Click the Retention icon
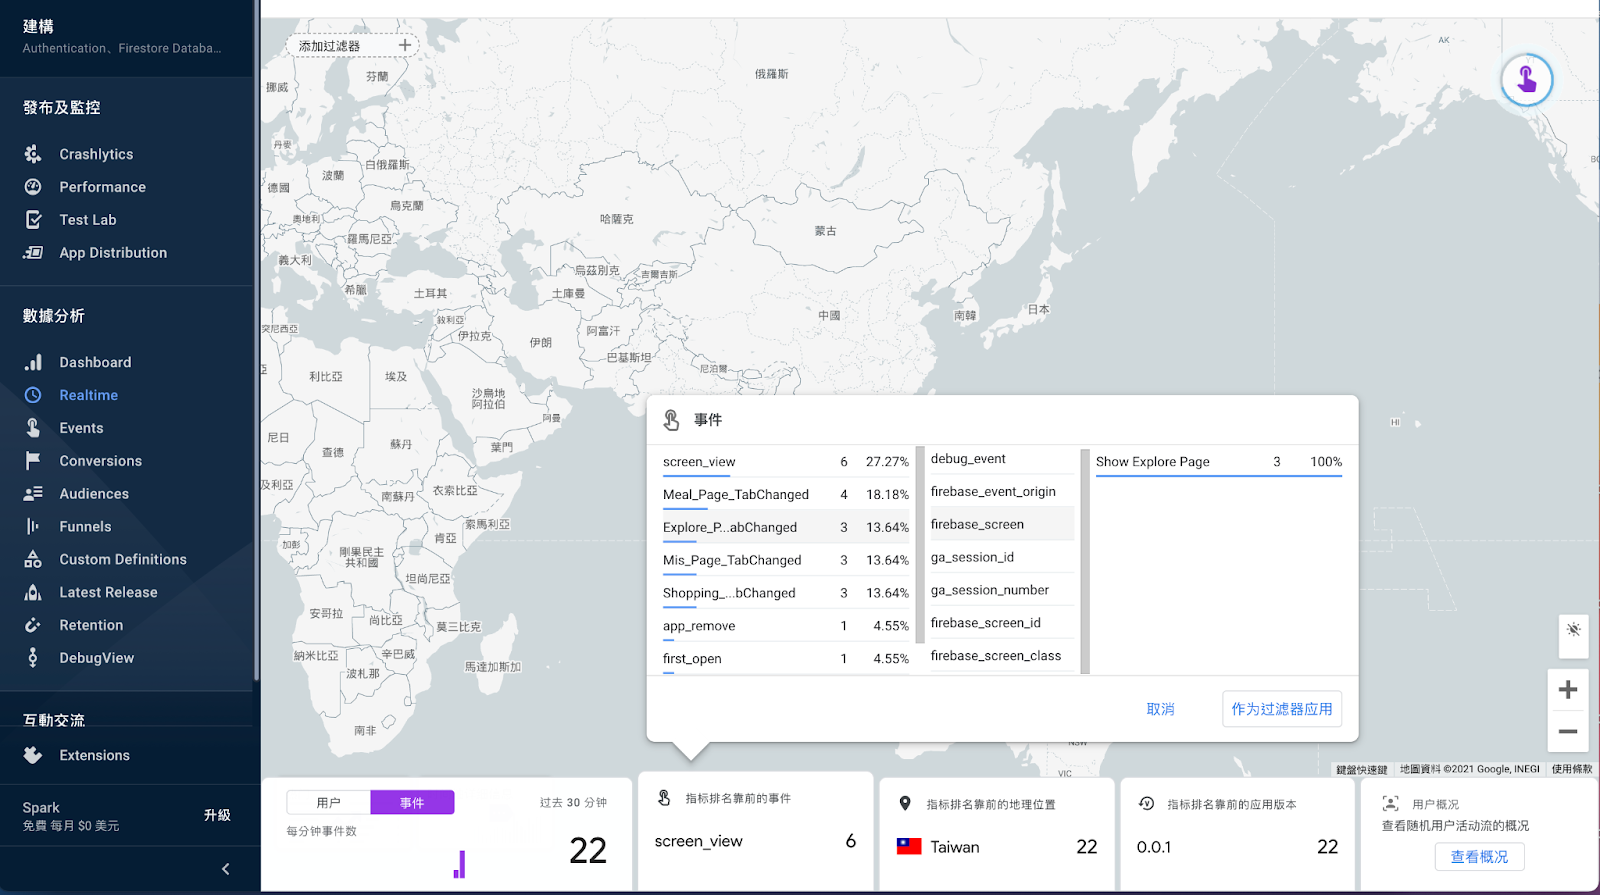 [x=33, y=625]
